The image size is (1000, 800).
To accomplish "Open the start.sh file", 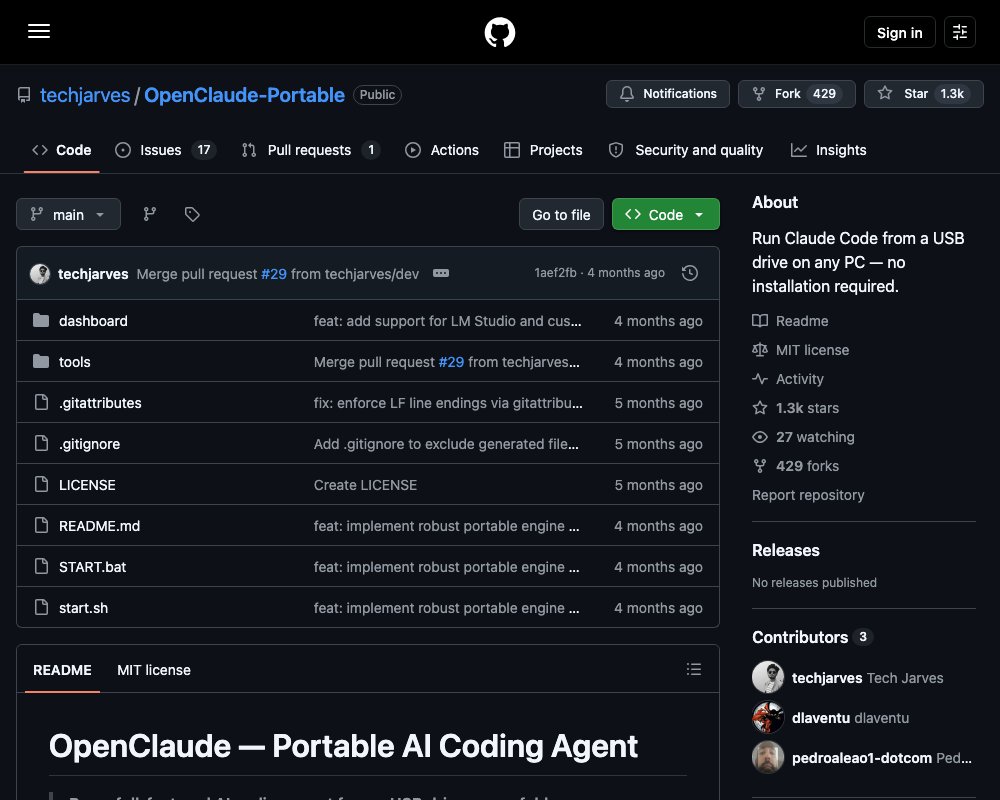I will [84, 608].
